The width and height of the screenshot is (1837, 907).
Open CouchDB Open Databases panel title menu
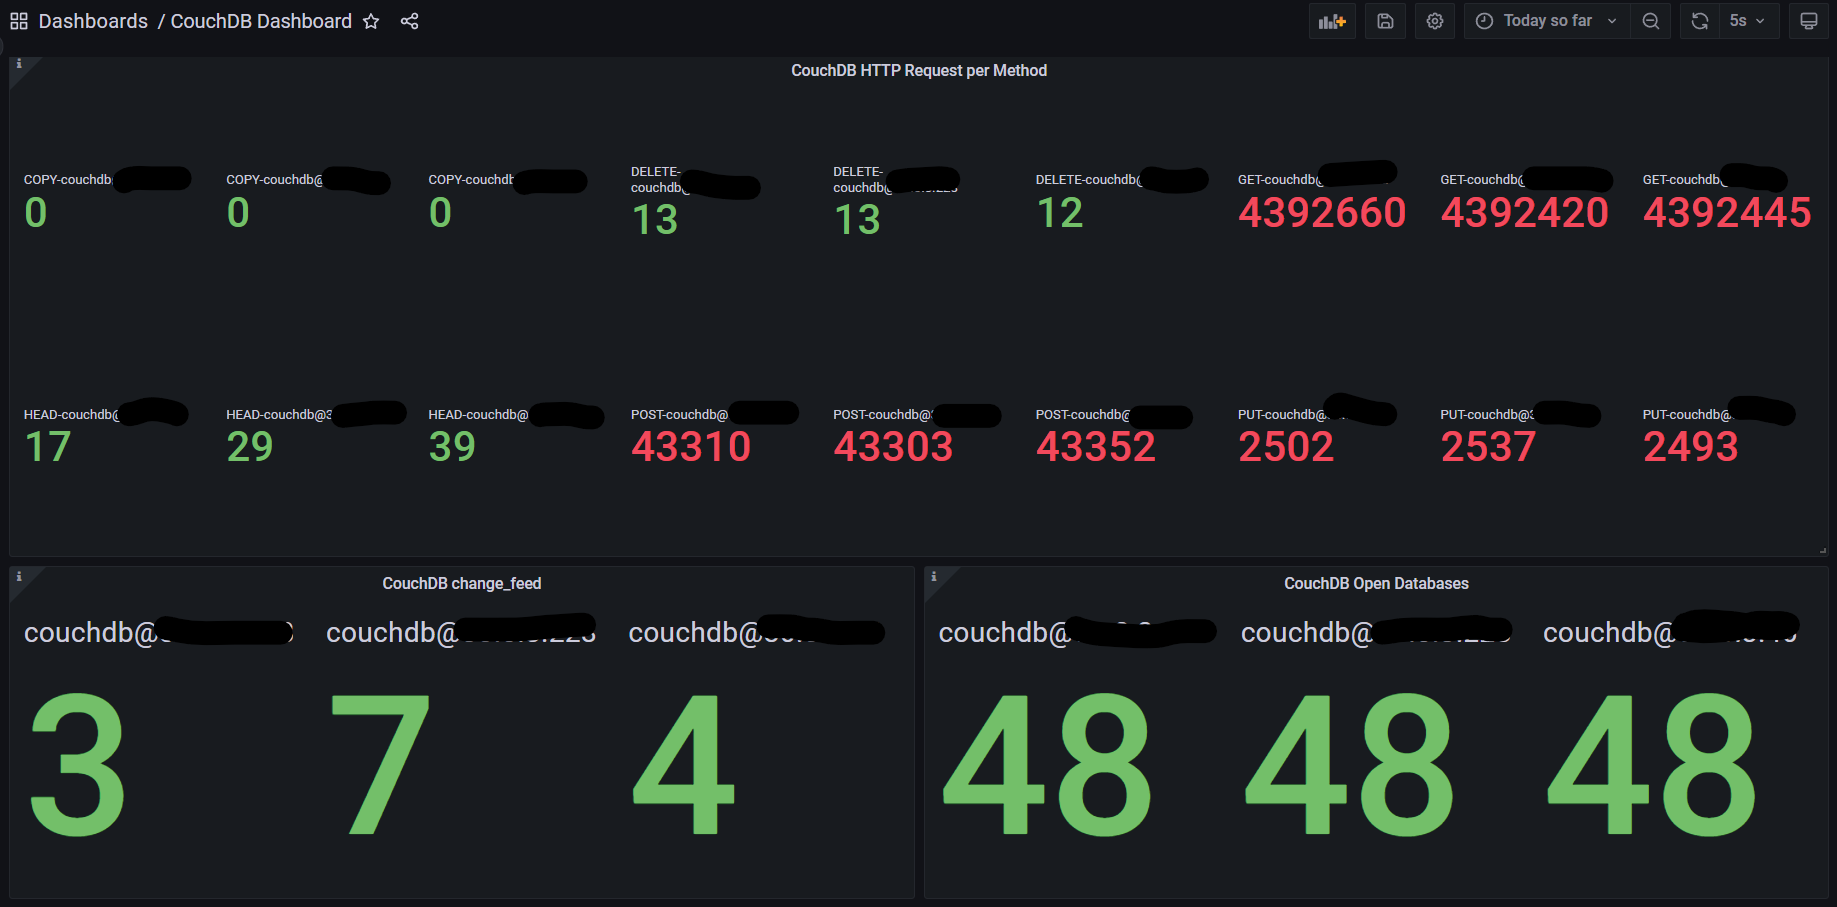point(1376,584)
